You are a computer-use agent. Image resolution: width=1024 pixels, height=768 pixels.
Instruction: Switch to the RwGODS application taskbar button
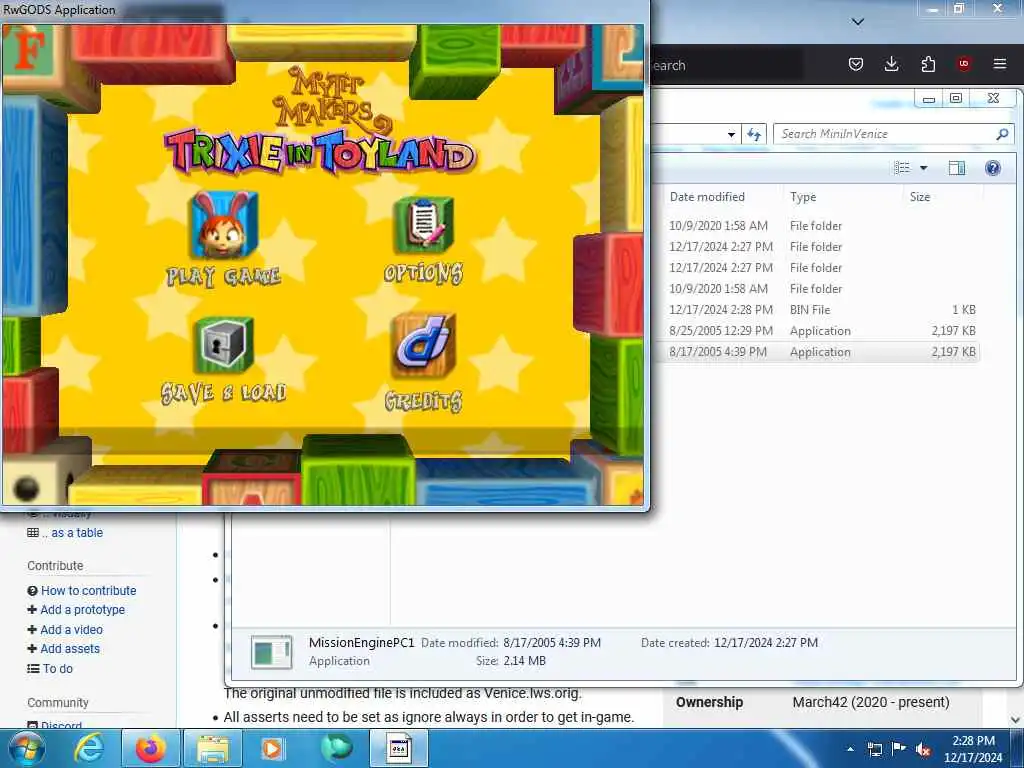(399, 748)
